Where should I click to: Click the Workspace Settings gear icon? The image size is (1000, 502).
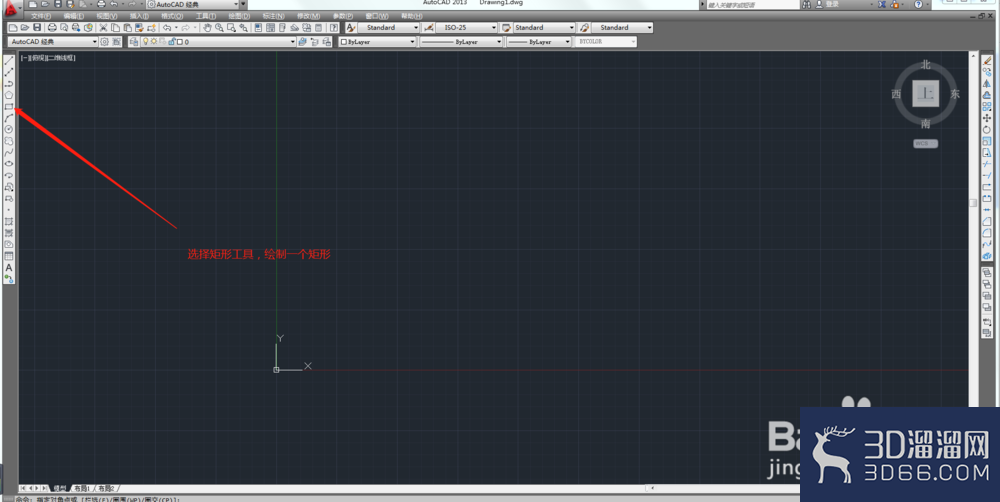click(x=105, y=41)
